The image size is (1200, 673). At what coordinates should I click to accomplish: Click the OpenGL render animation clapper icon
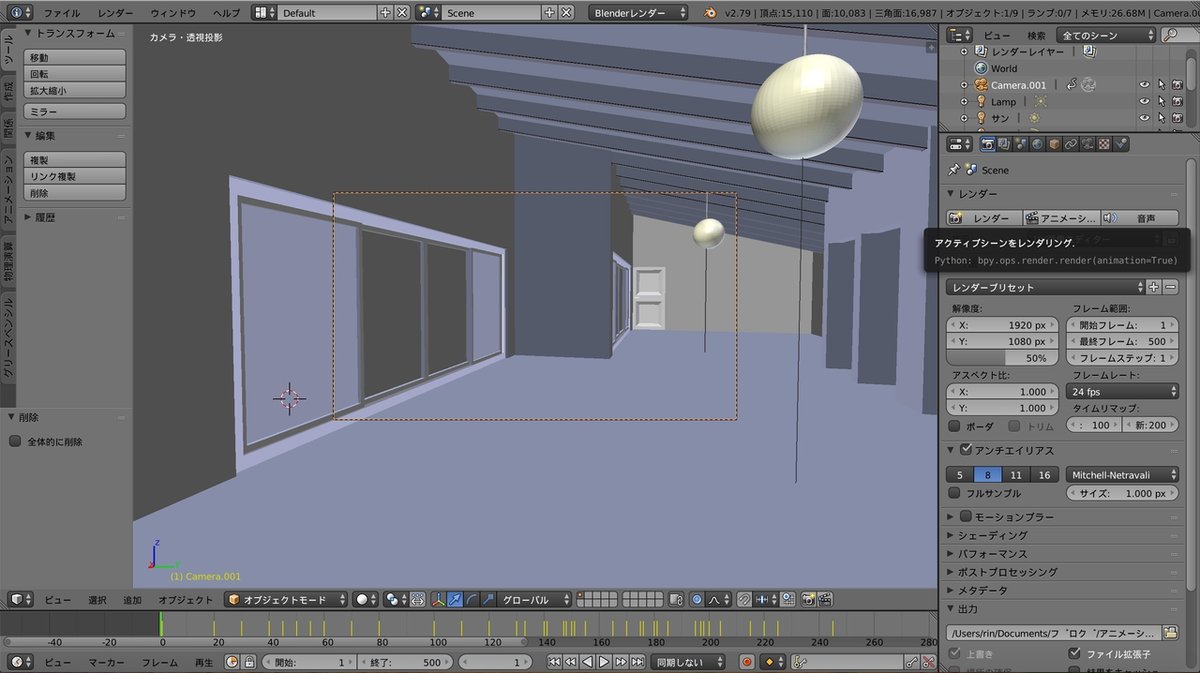pos(825,600)
